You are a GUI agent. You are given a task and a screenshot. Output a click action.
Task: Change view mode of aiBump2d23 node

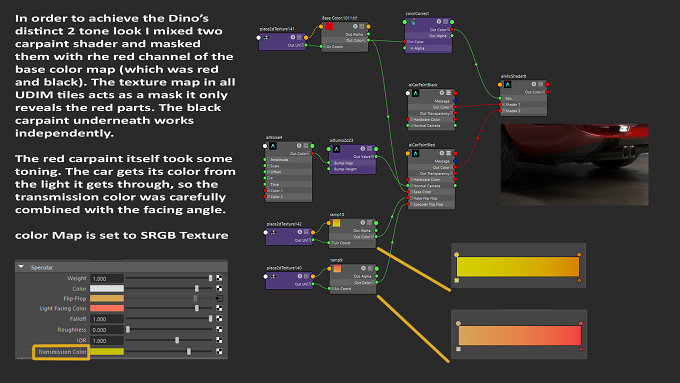pos(369,149)
